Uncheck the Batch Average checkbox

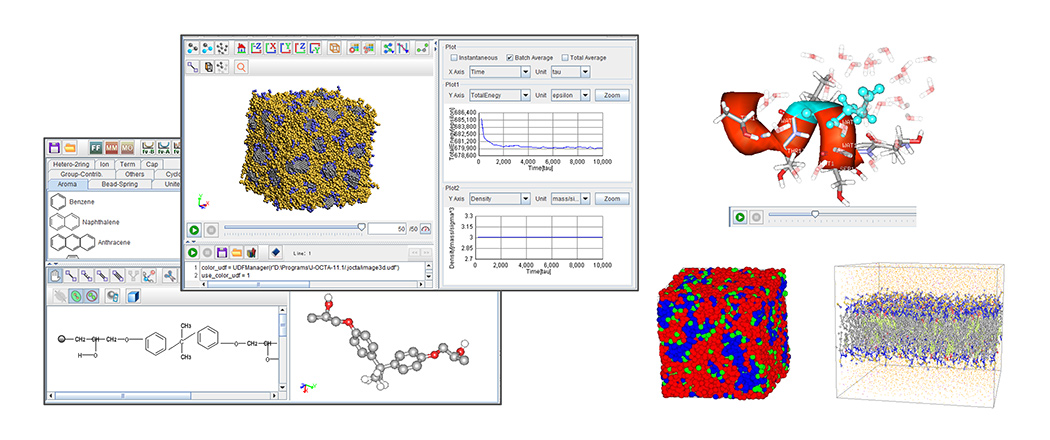point(512,57)
